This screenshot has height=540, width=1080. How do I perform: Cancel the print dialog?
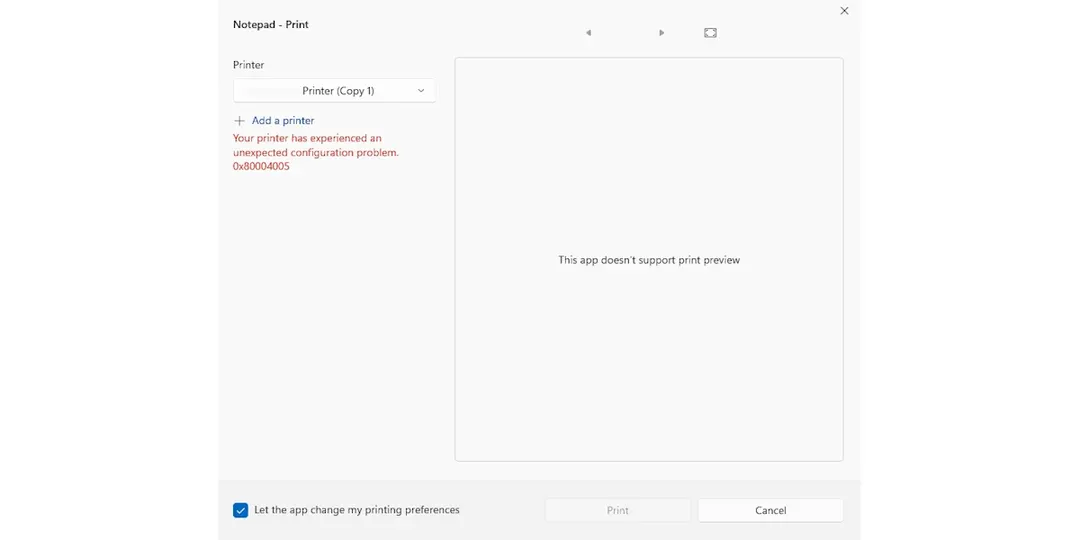(770, 510)
